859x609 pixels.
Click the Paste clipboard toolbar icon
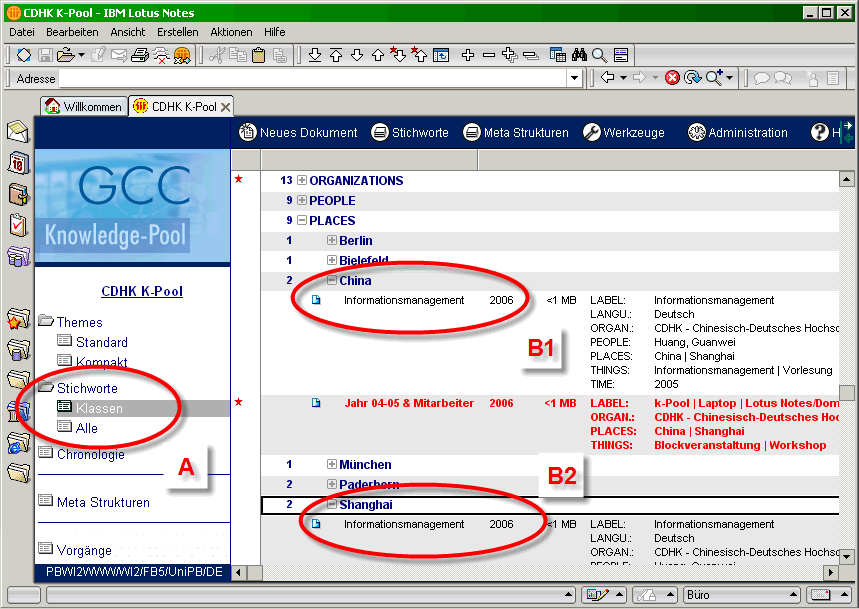(259, 55)
